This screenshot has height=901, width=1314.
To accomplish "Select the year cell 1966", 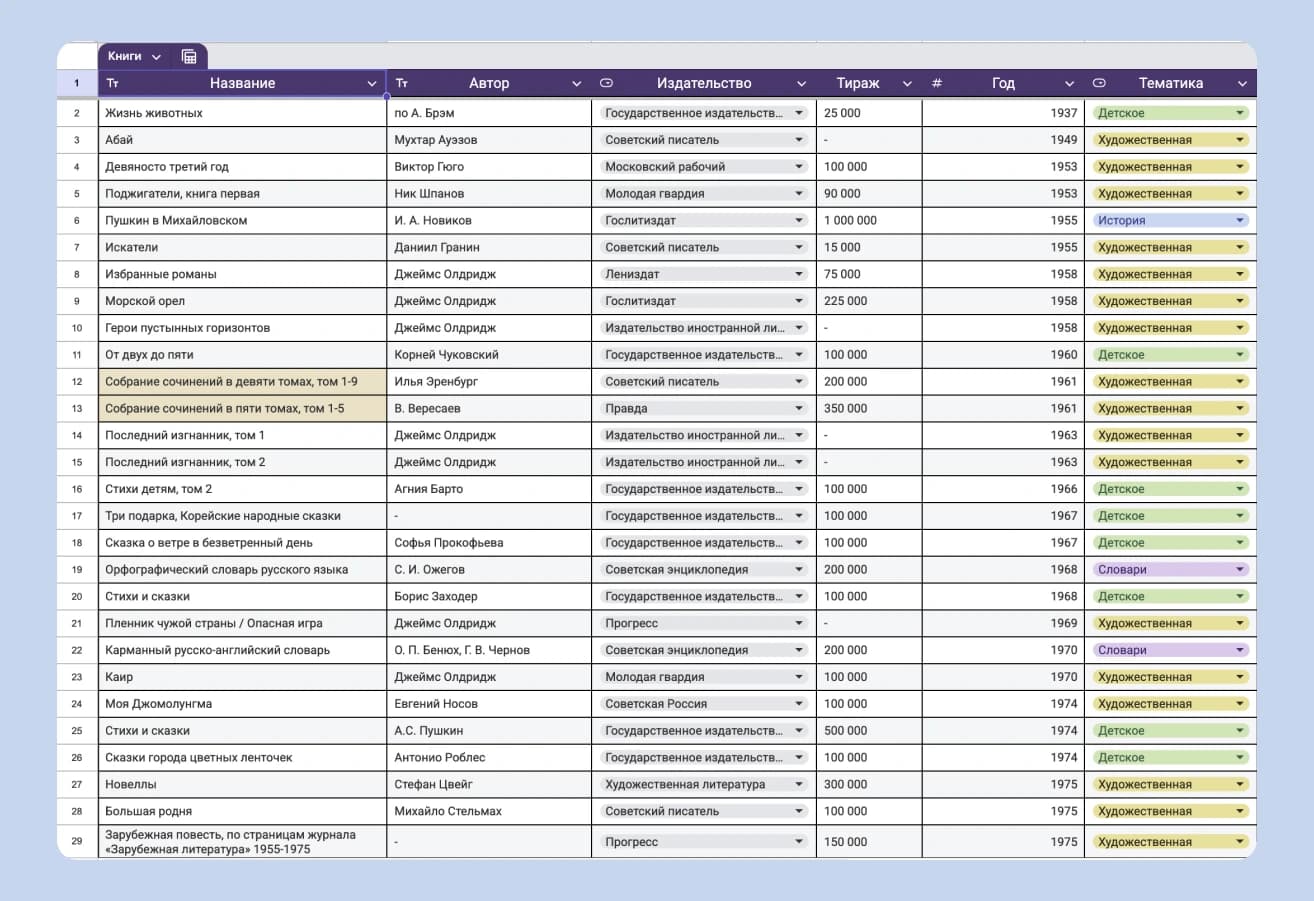I will coord(1003,489).
